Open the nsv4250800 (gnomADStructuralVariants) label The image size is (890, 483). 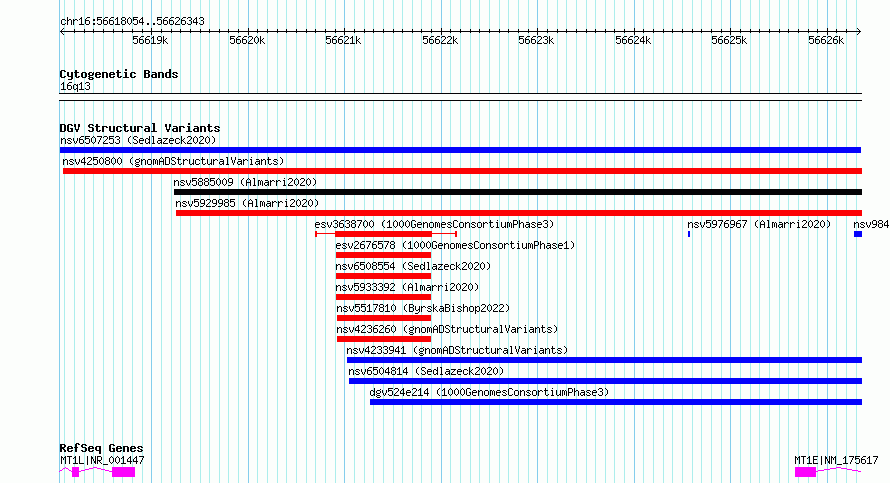click(x=173, y=161)
